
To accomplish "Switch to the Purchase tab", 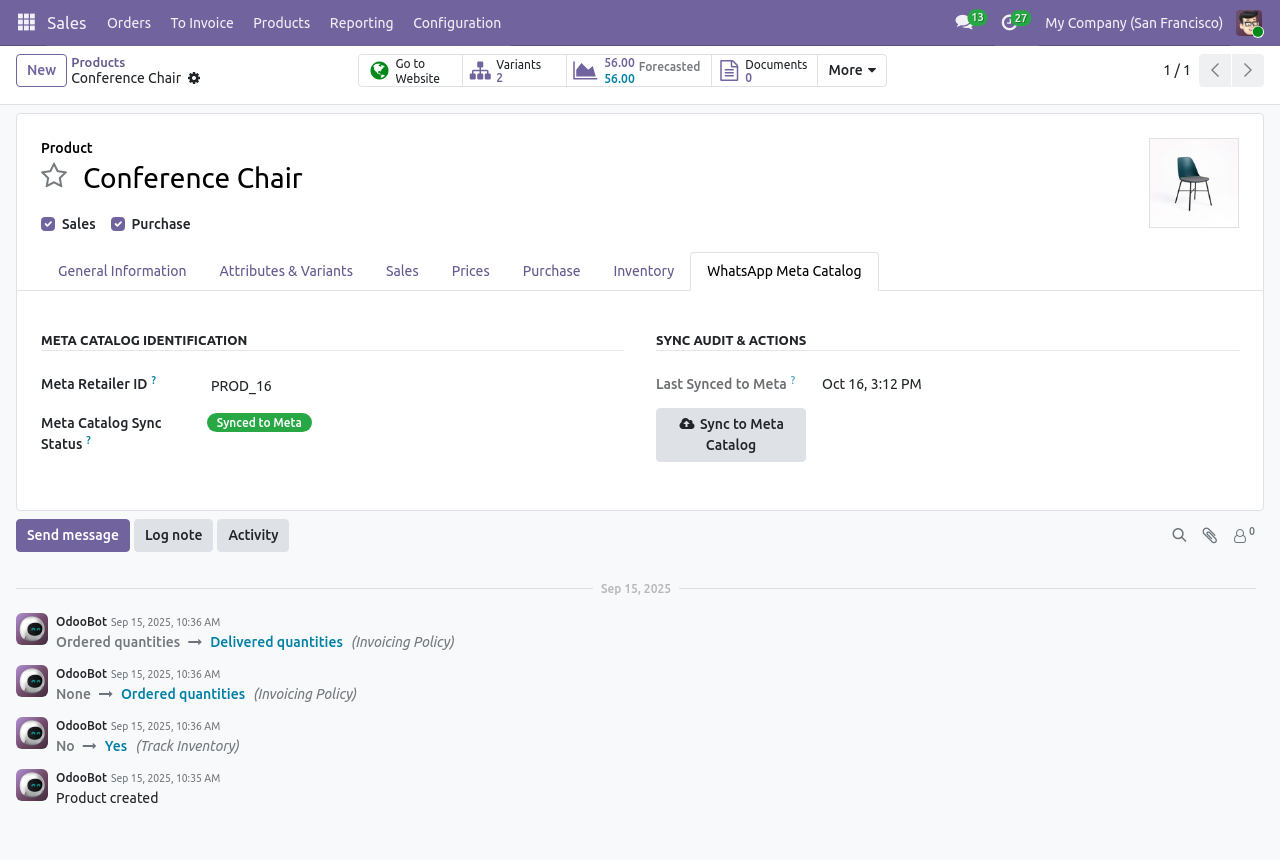I will (551, 271).
